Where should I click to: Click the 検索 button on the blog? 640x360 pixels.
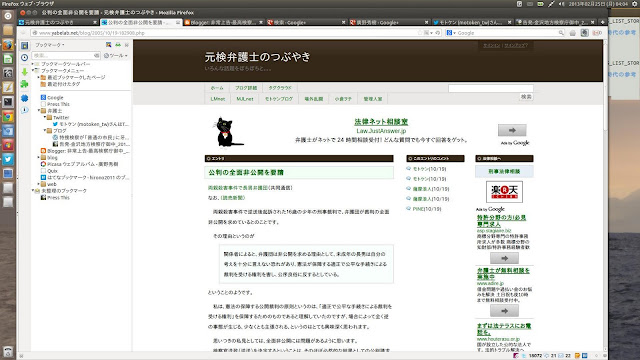526,97
